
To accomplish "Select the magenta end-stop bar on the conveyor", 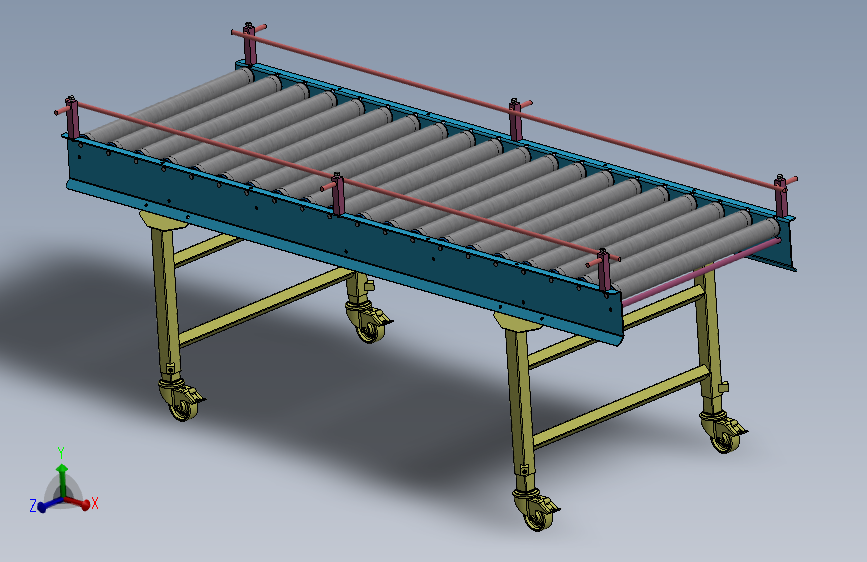I will (702, 272).
